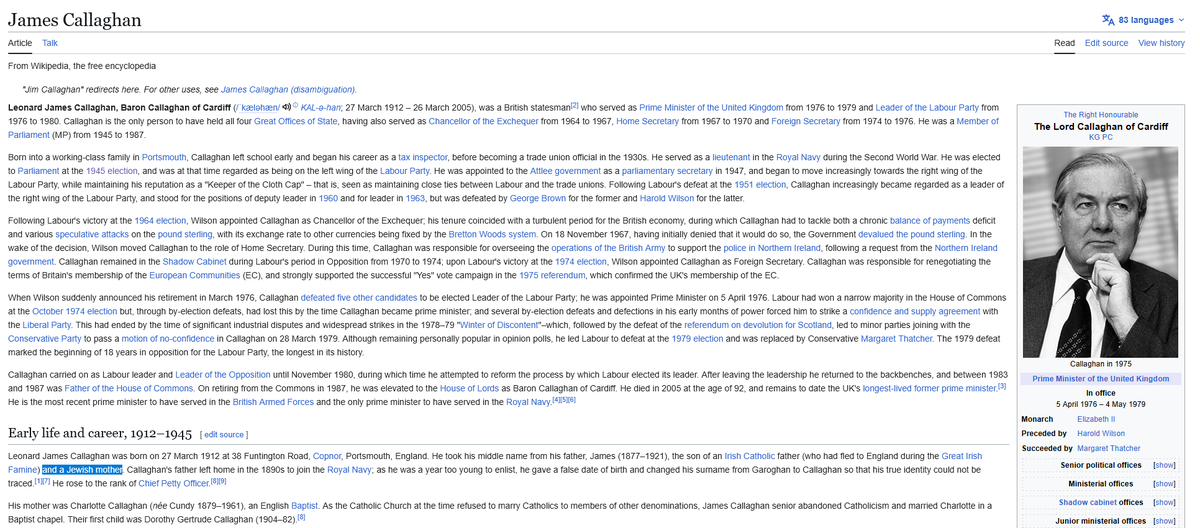1200x528 pixels.
Task: Follow the Foreign Secretary link
Action: pos(806,121)
